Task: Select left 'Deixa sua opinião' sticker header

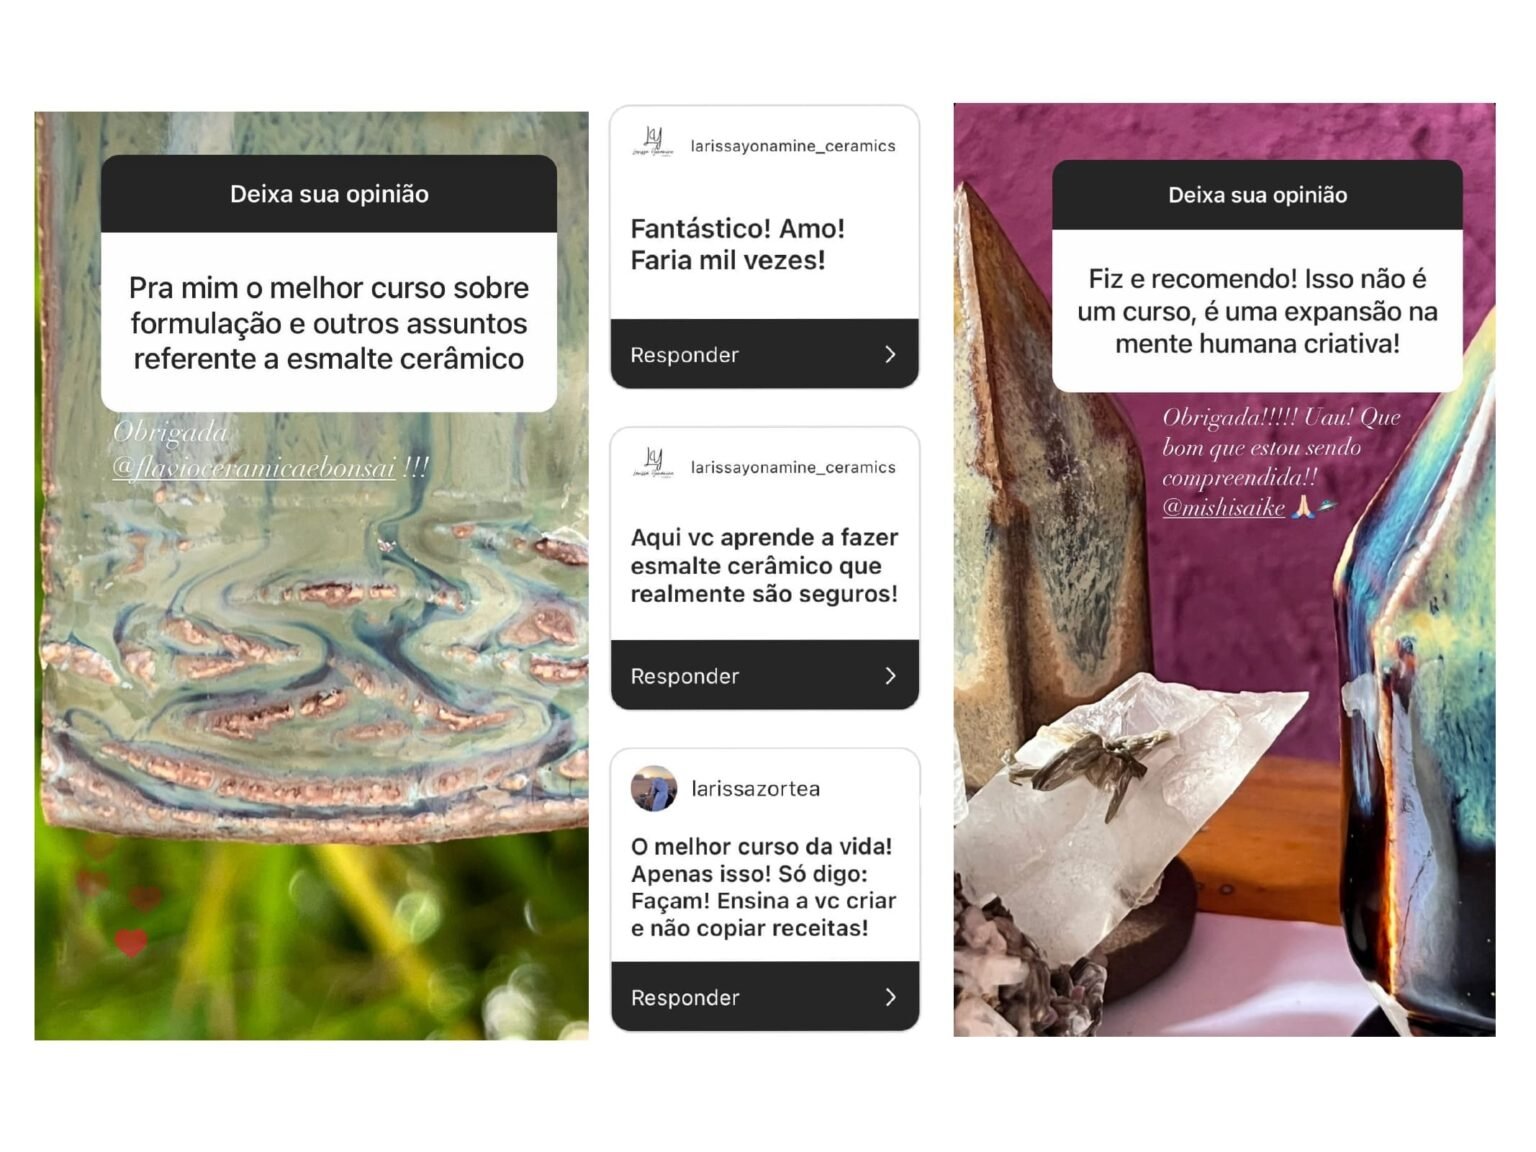Action: [329, 194]
